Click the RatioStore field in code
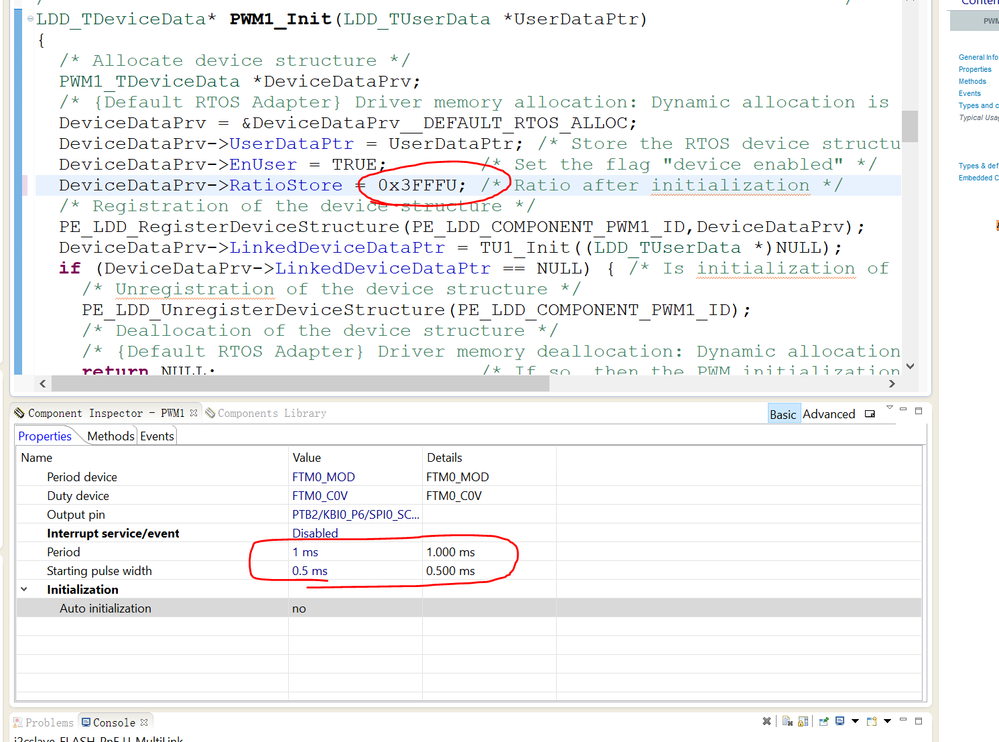Image resolution: width=999 pixels, height=742 pixels. click(x=285, y=185)
